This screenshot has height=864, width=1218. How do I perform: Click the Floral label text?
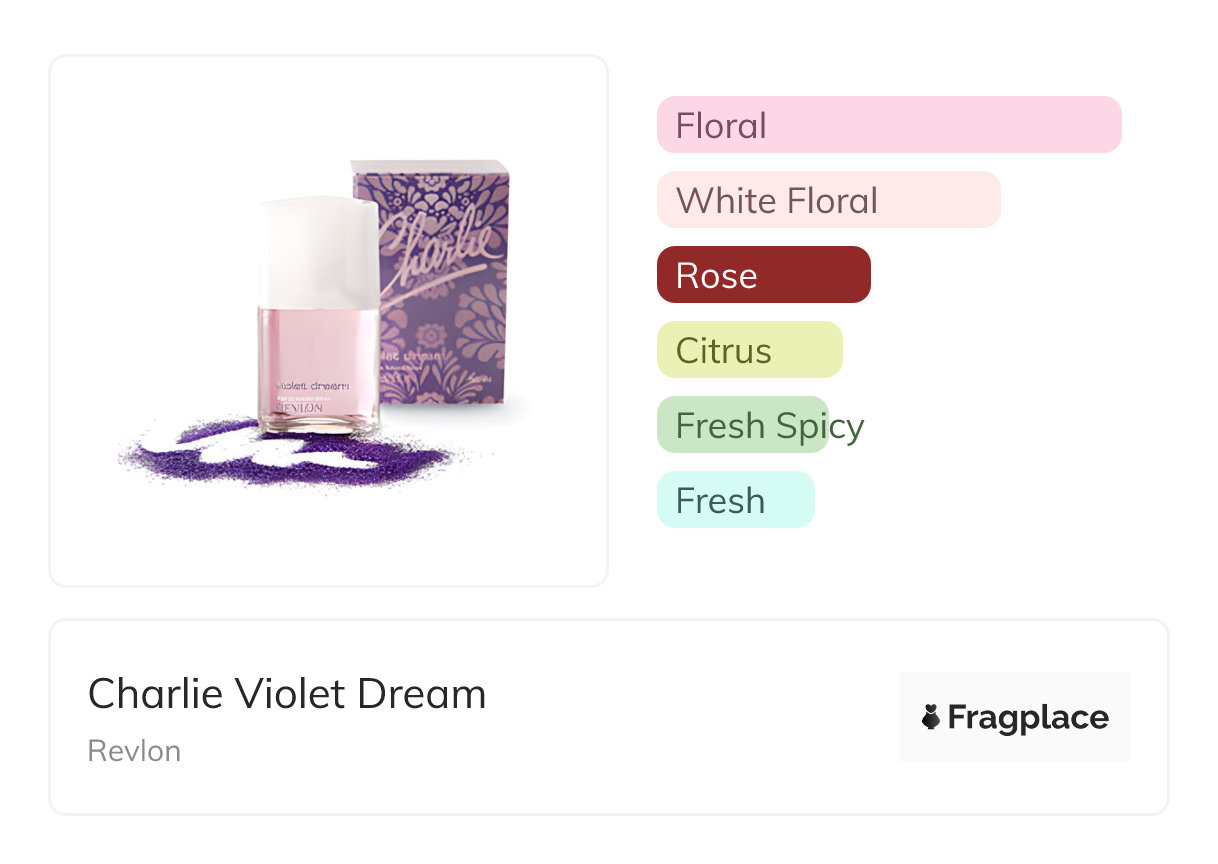[721, 125]
